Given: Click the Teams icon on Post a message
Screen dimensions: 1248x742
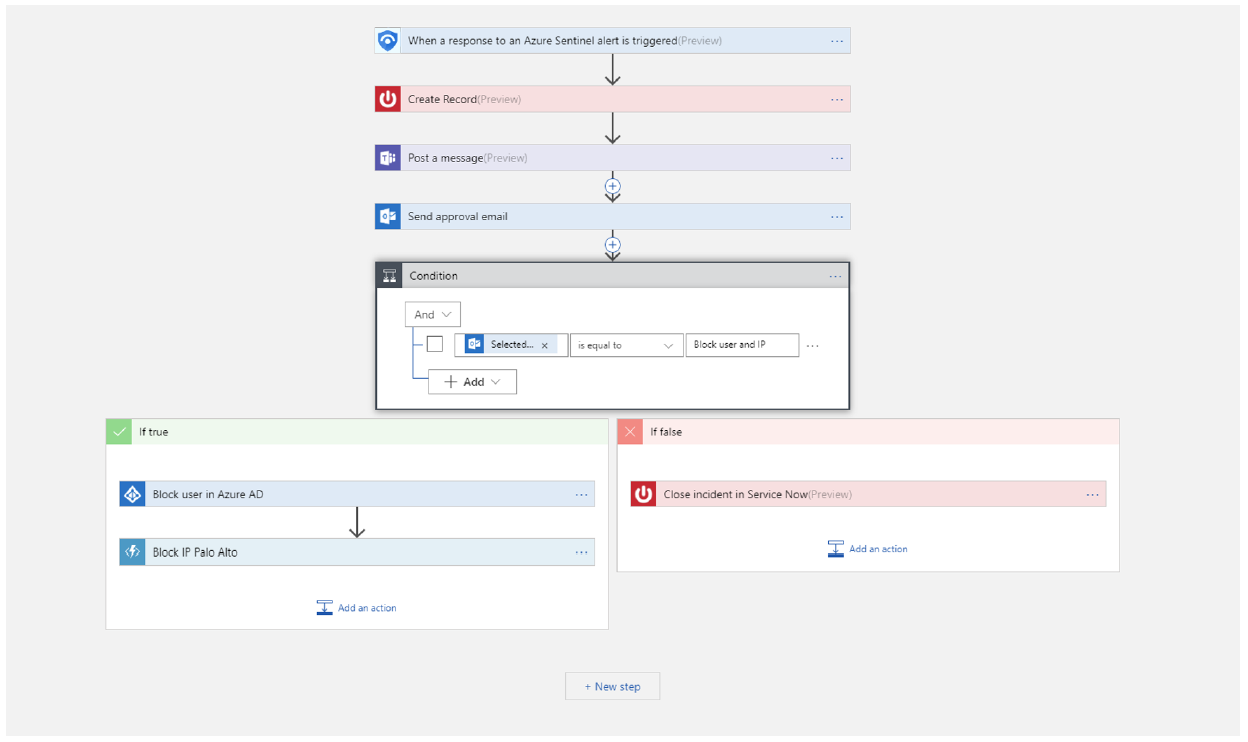Looking at the screenshot, I should [388, 158].
